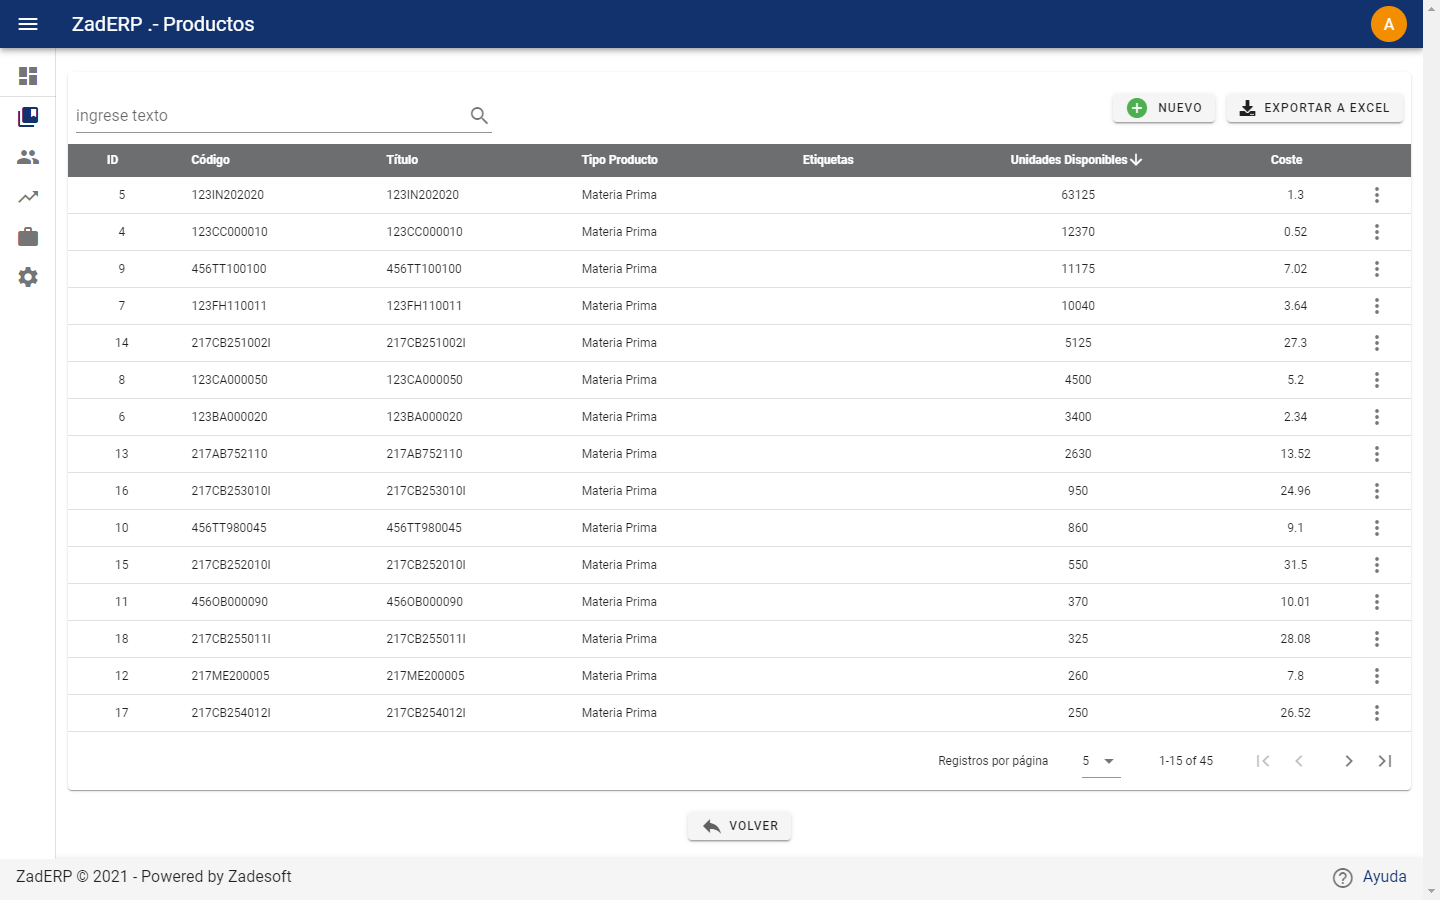Click the ZadERP .- Productos title
Viewport: 1440px width, 900px height.
pos(163,24)
